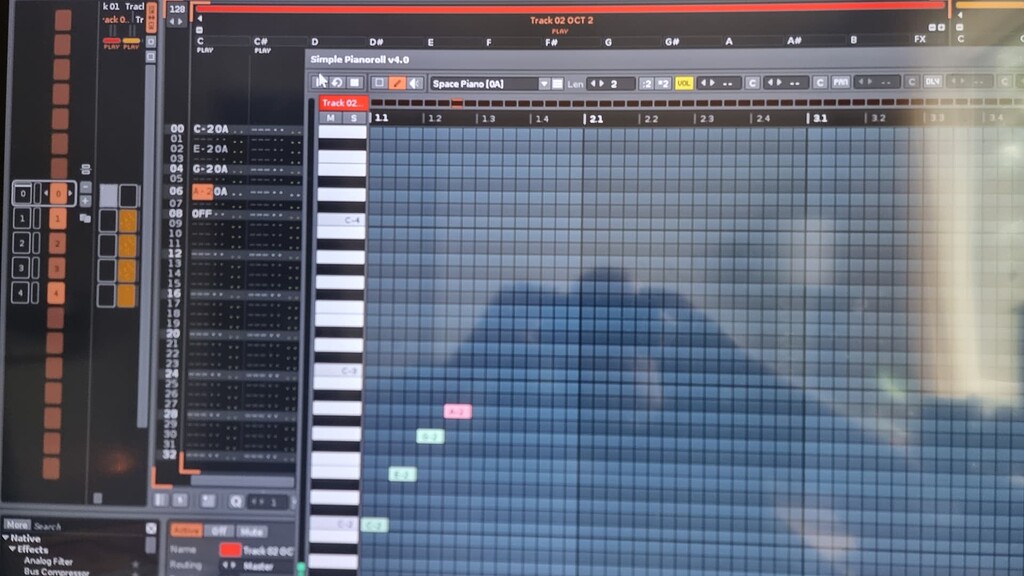Viewport: 1024px width, 576px height.
Task: Click the highlighted A-2 cell on line 06
Action: [x=202, y=191]
